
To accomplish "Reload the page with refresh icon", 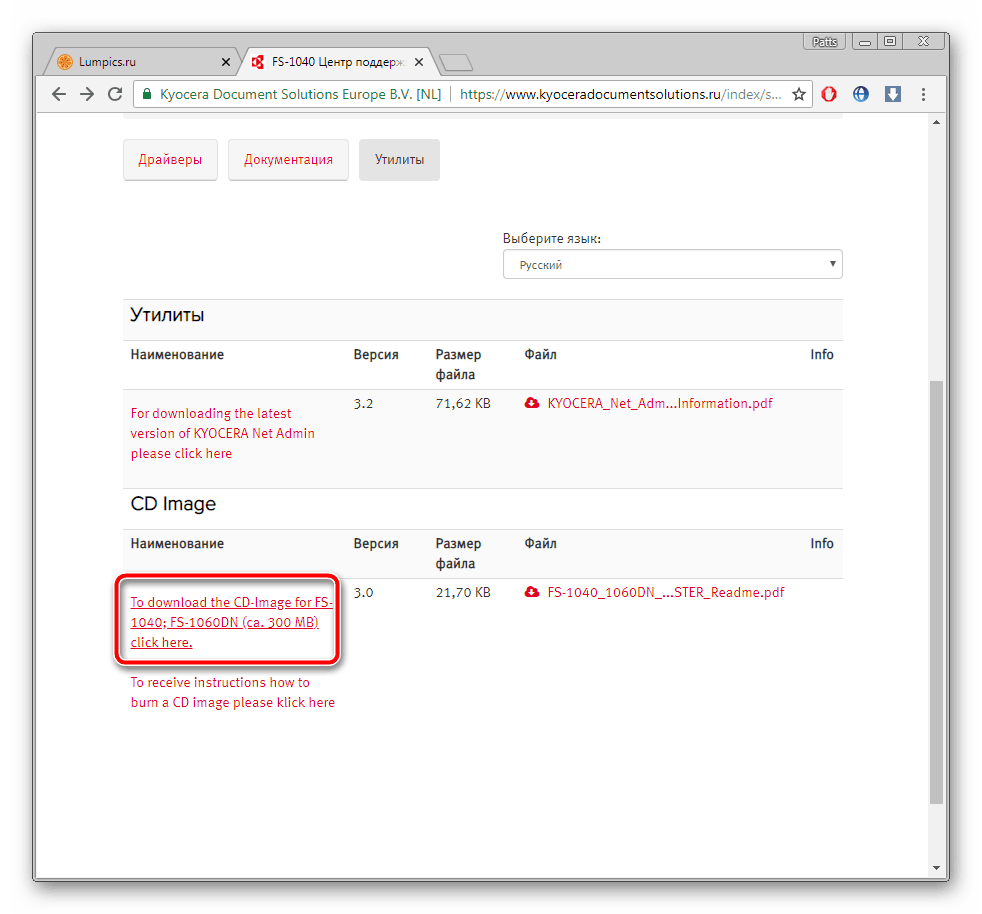I will click(x=115, y=94).
